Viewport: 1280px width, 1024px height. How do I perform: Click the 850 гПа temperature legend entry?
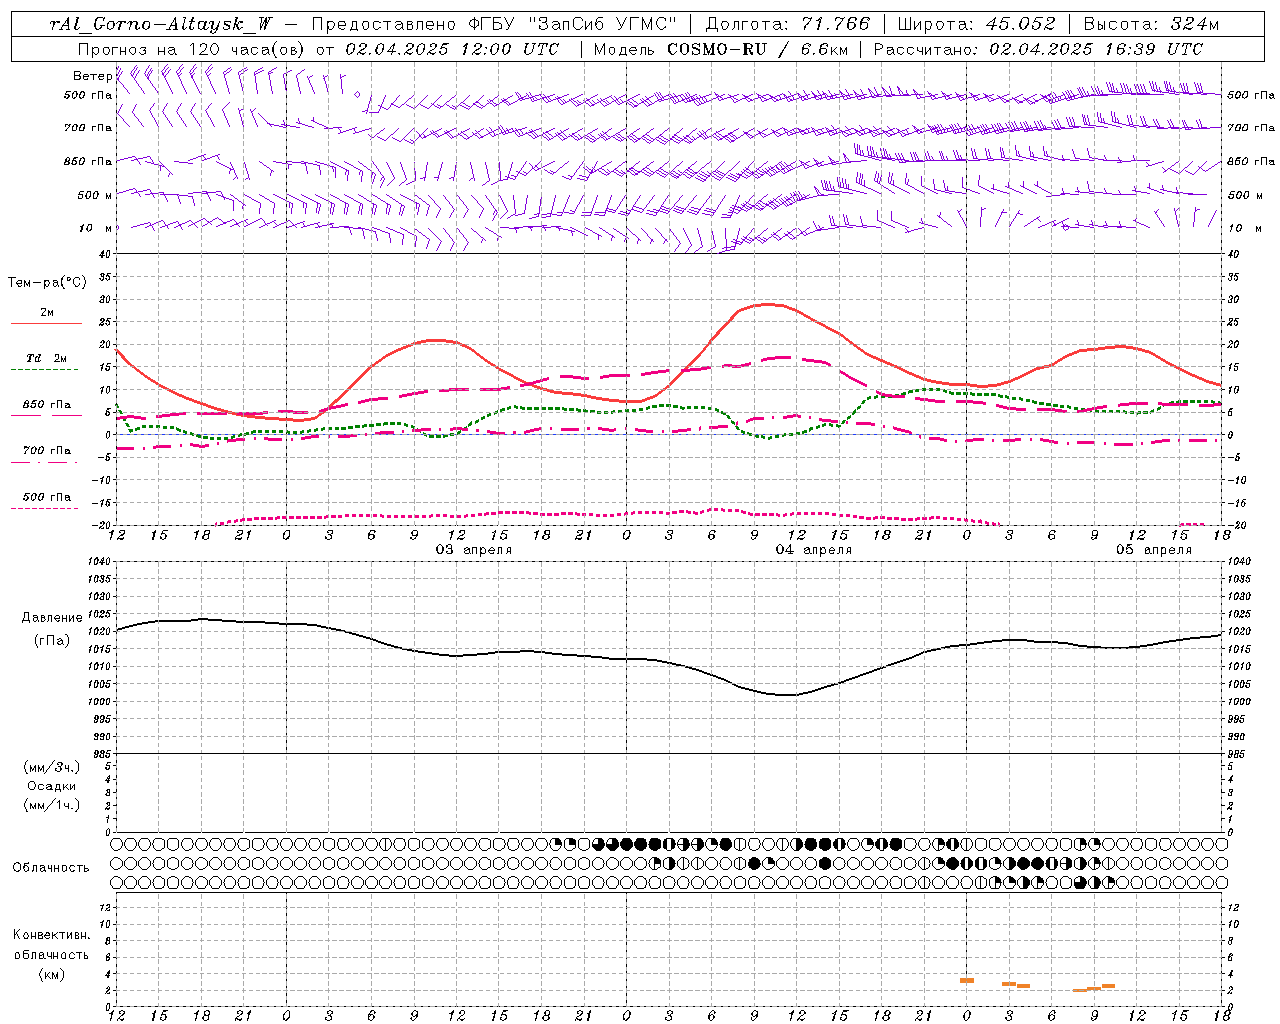[x=47, y=405]
